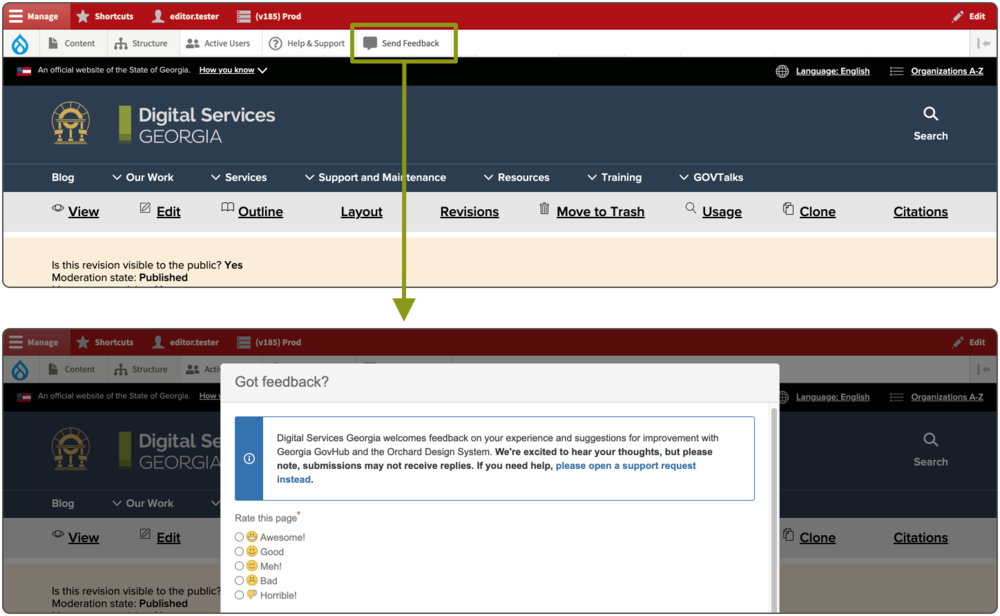Click the Send Feedback speech bubble icon
The image size is (1000, 616).
(370, 44)
